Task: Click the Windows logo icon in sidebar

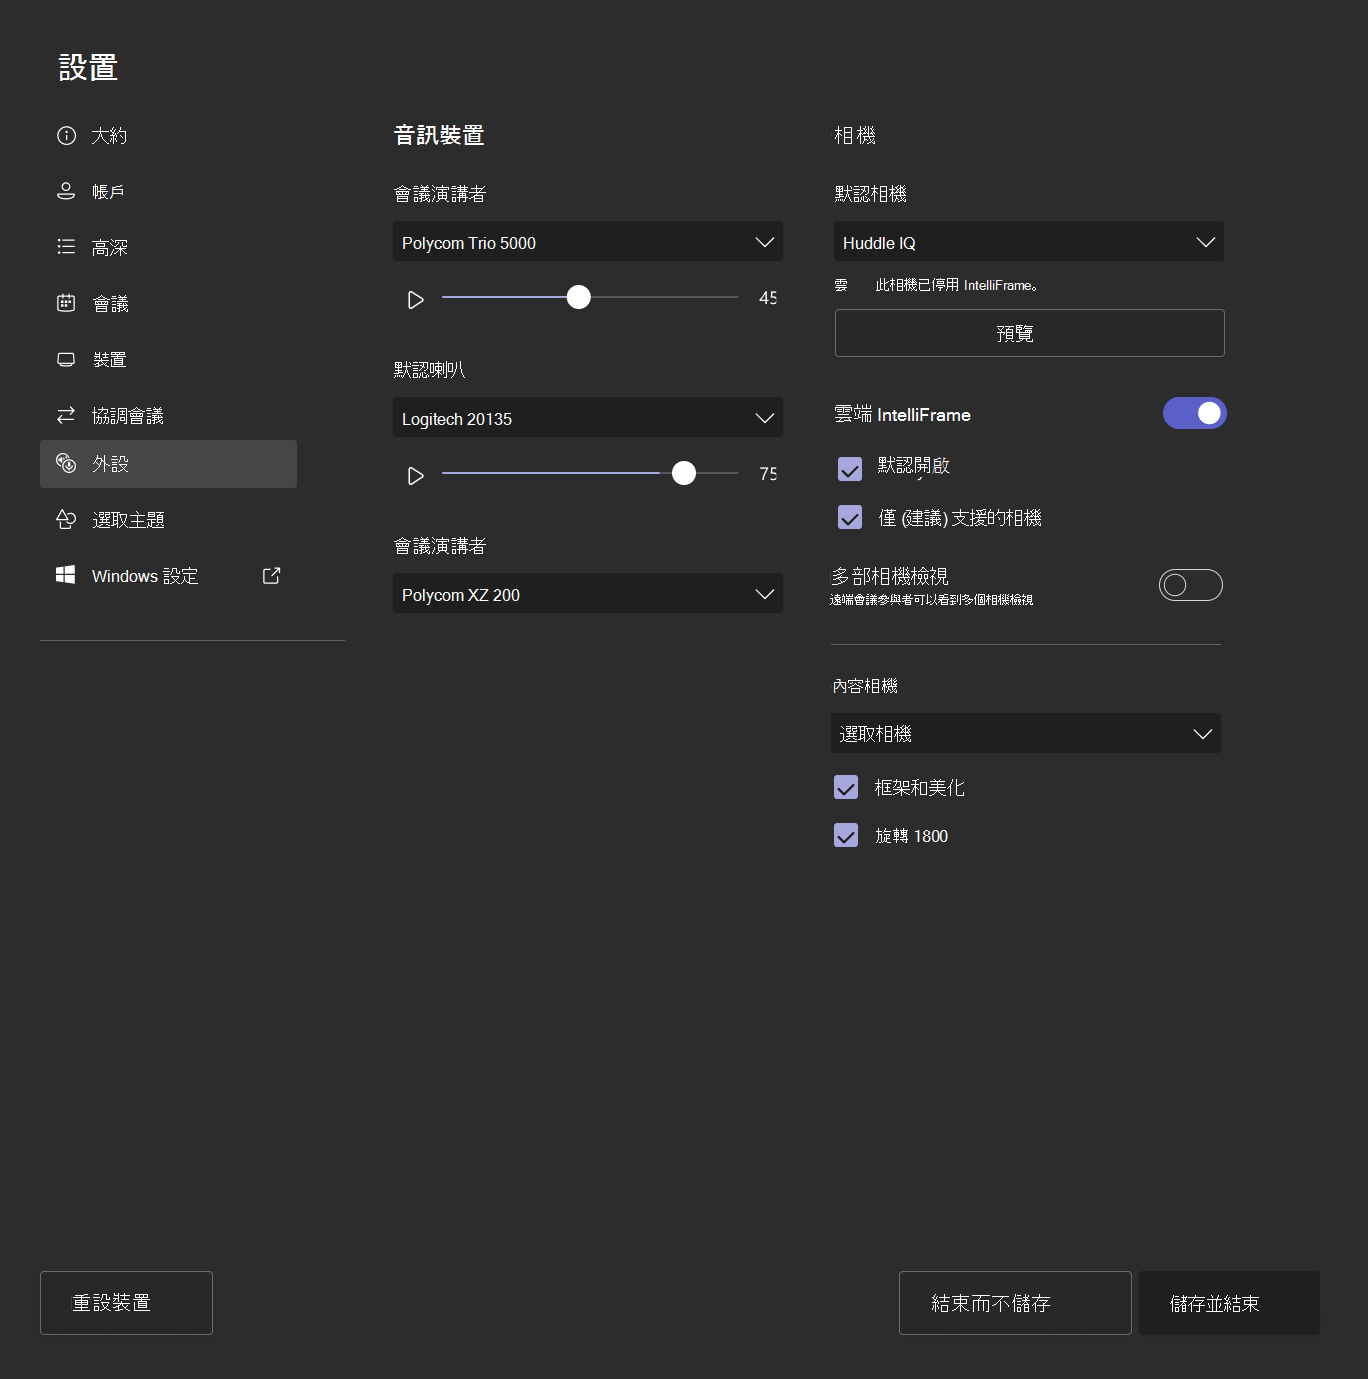Action: pyautogui.click(x=66, y=575)
